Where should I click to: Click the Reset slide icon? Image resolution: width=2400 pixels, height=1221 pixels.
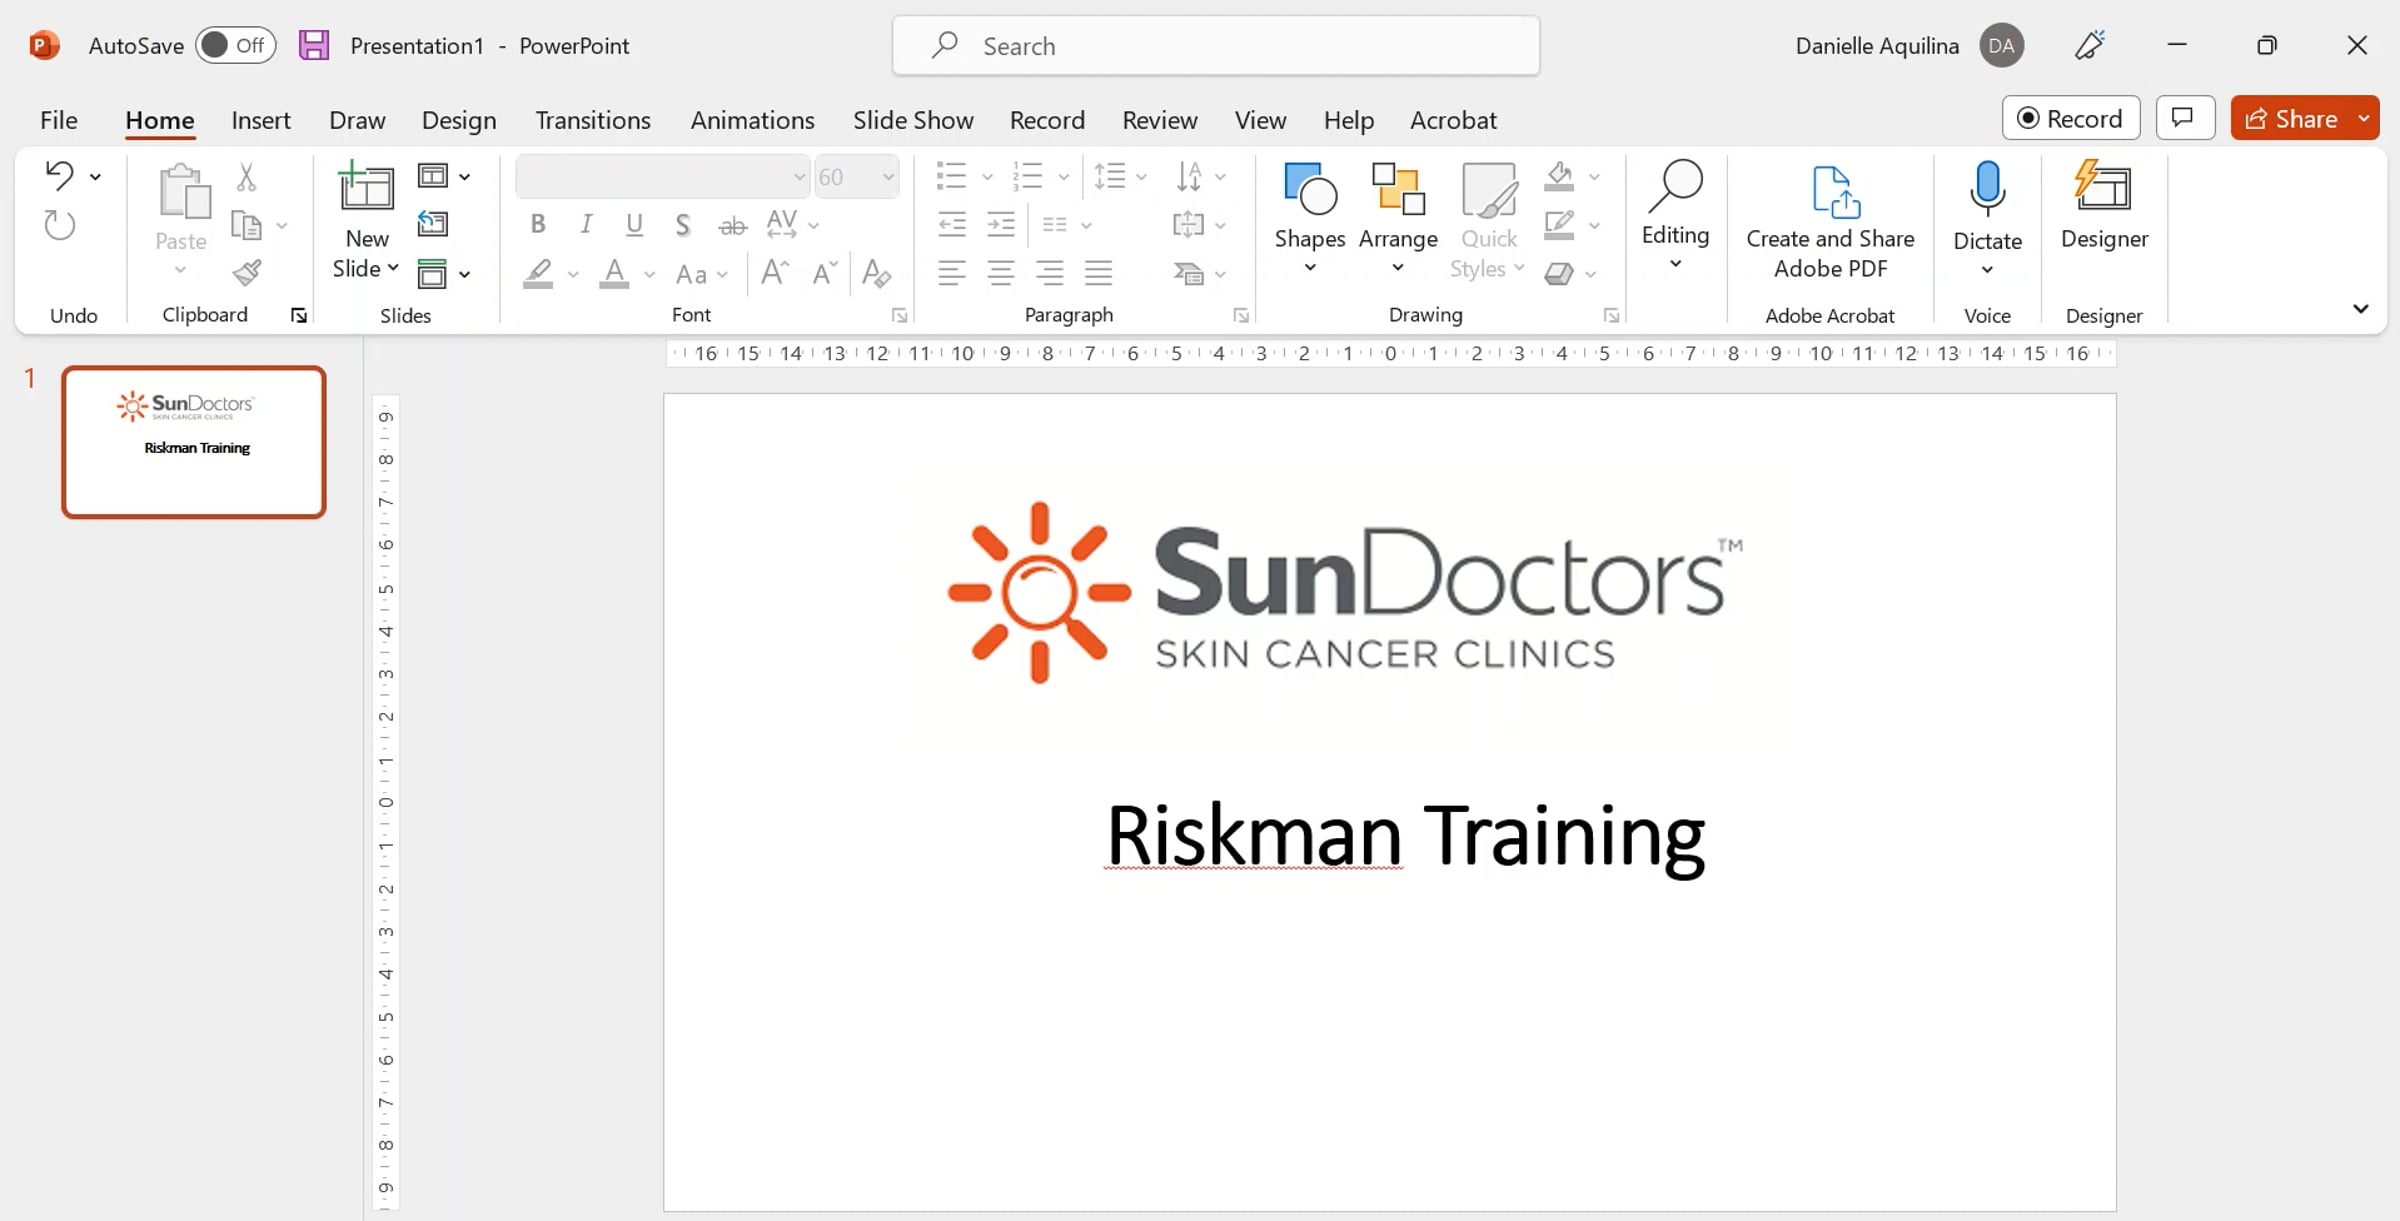pyautogui.click(x=432, y=224)
